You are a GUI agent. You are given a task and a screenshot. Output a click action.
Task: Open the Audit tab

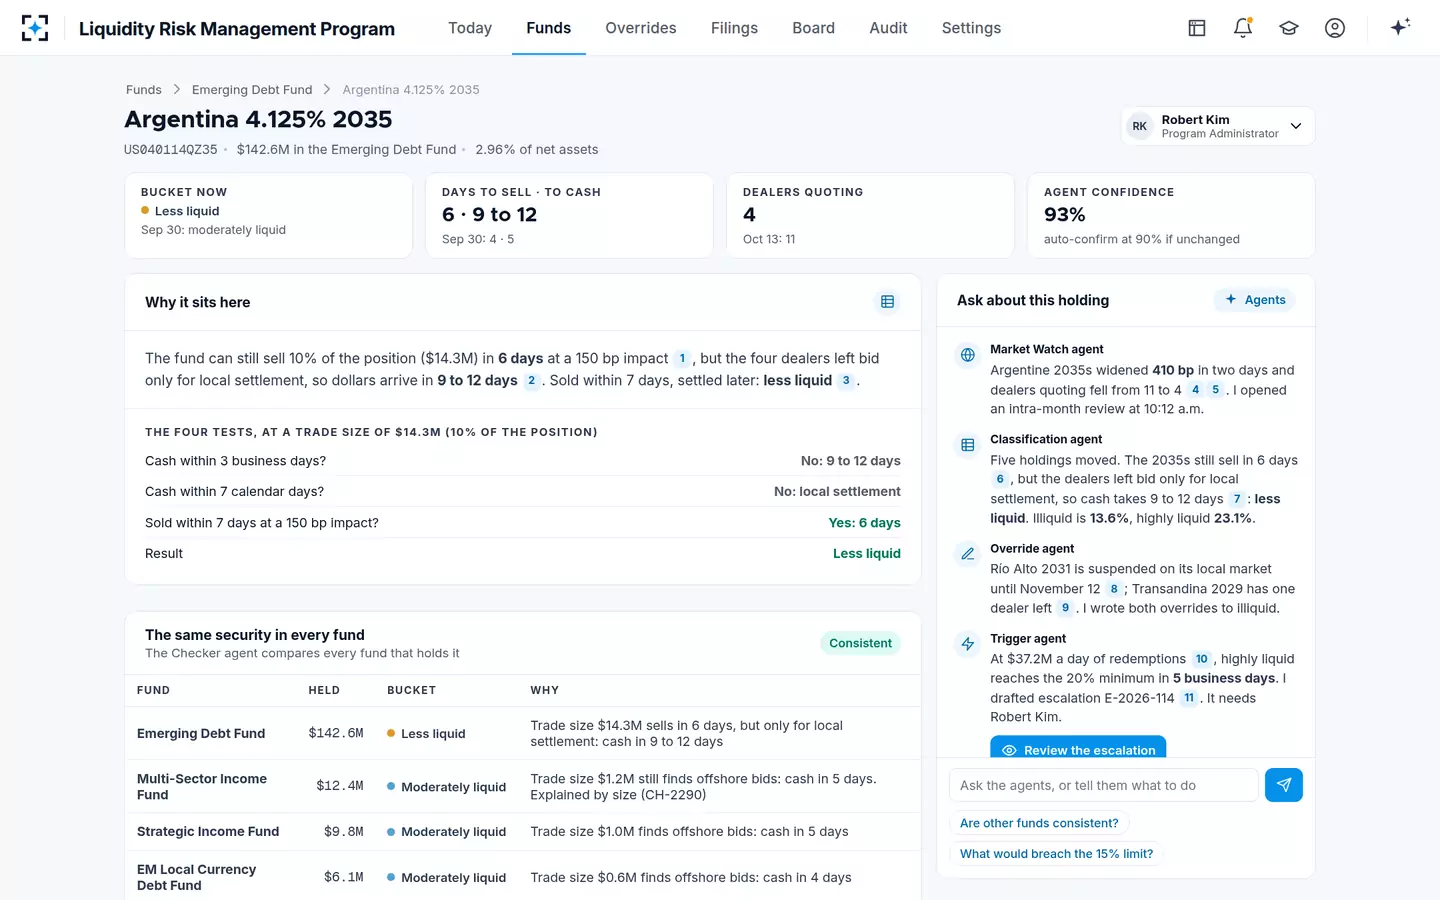pos(889,28)
